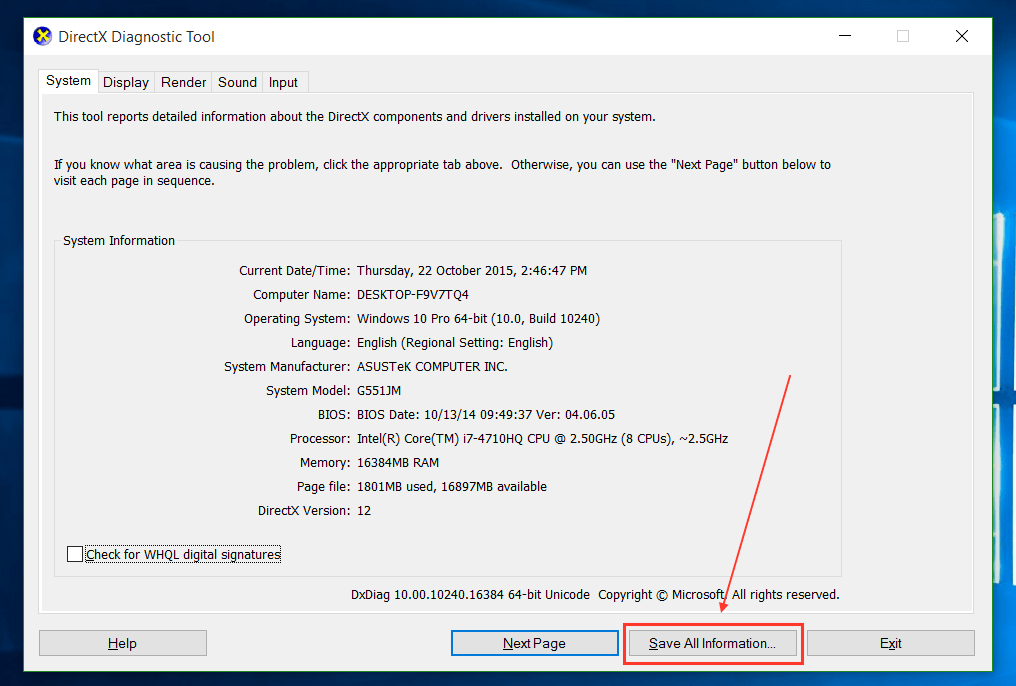Switch to the Render tab

point(183,82)
